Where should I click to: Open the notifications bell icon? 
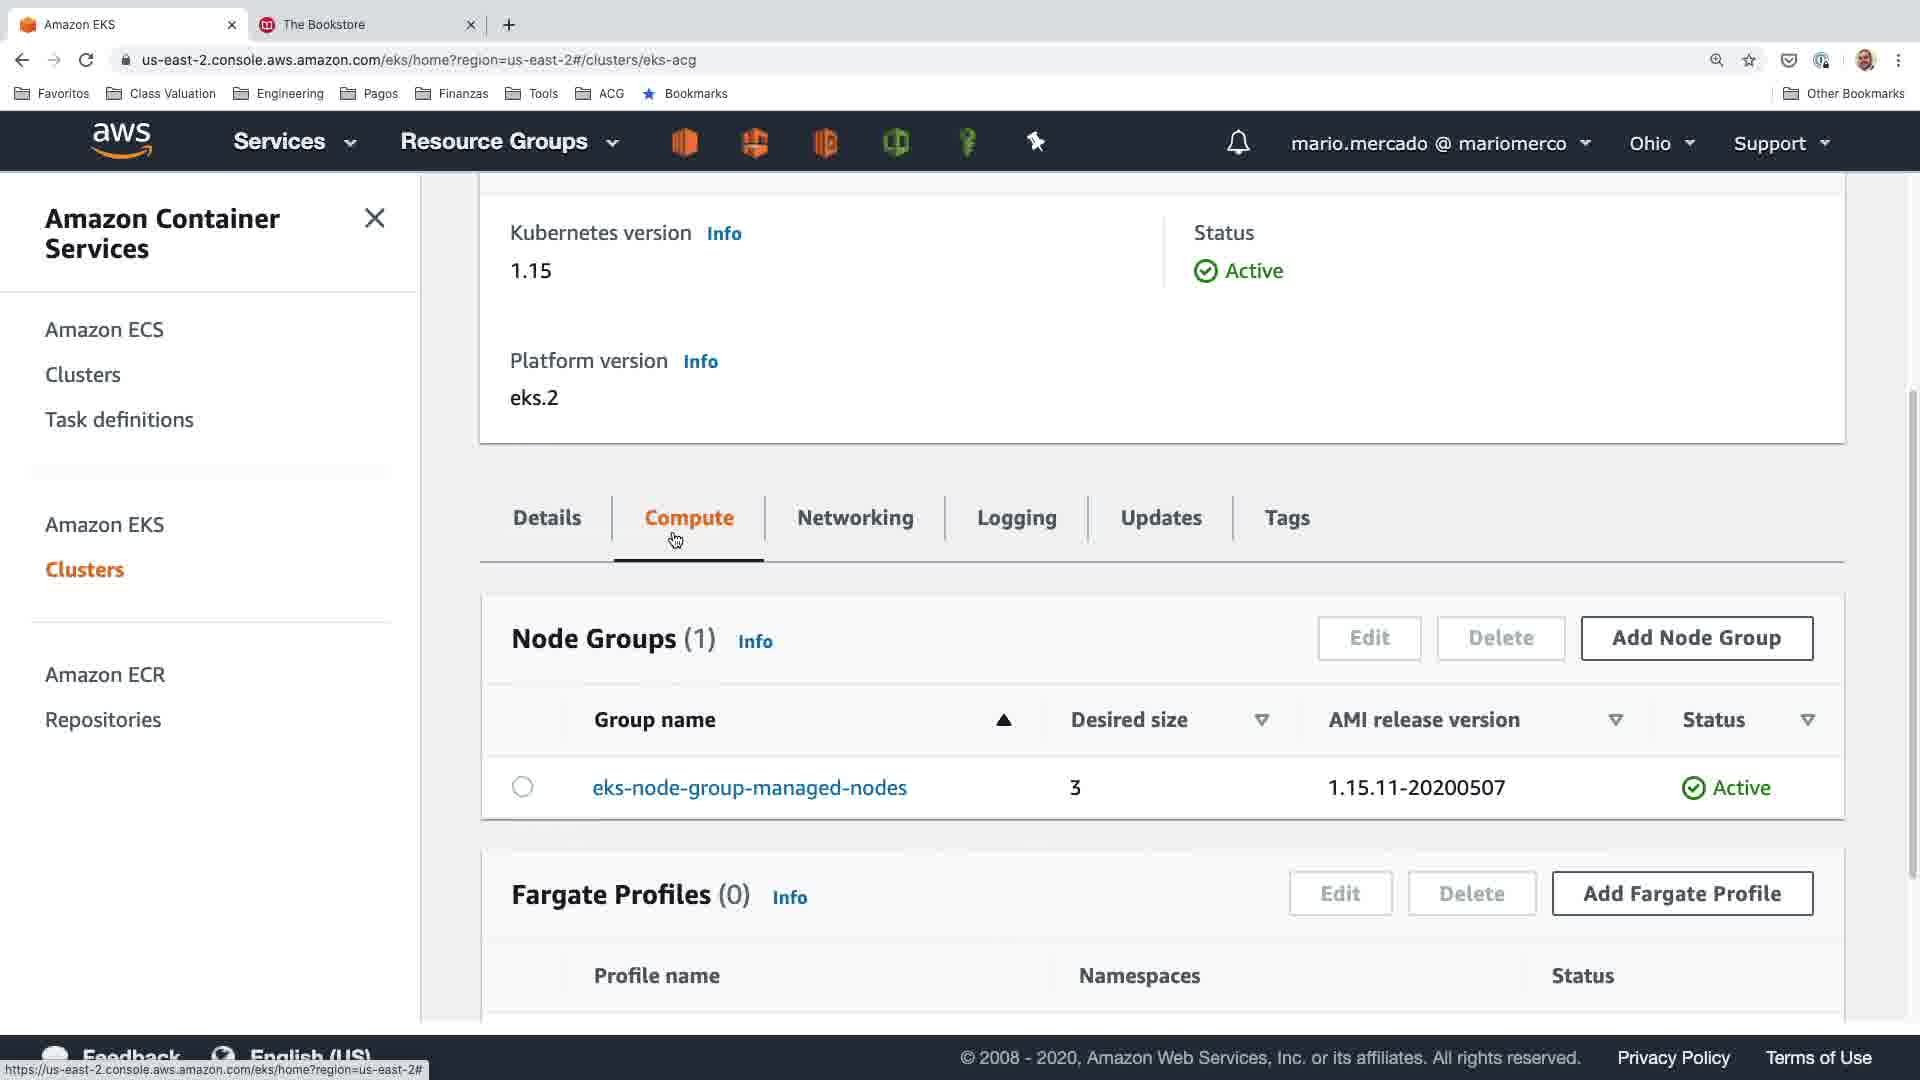tap(1238, 143)
